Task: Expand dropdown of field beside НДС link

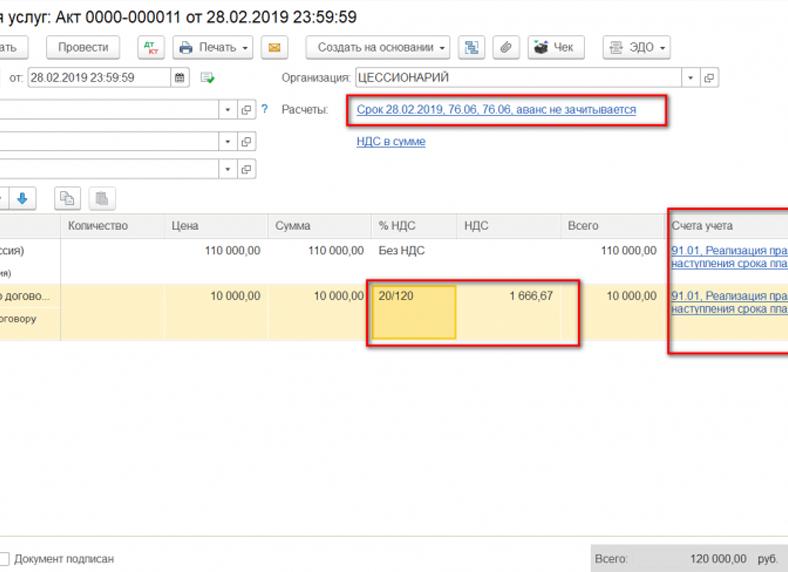Action: pos(228,142)
